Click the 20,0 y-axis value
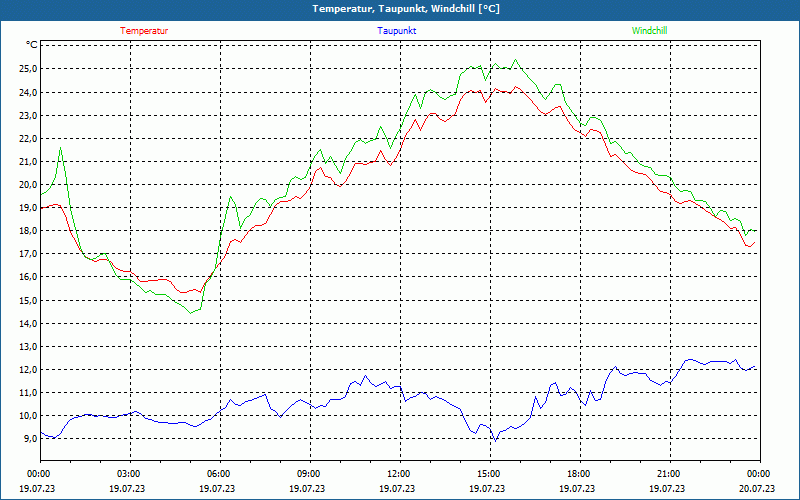 [x=29, y=184]
